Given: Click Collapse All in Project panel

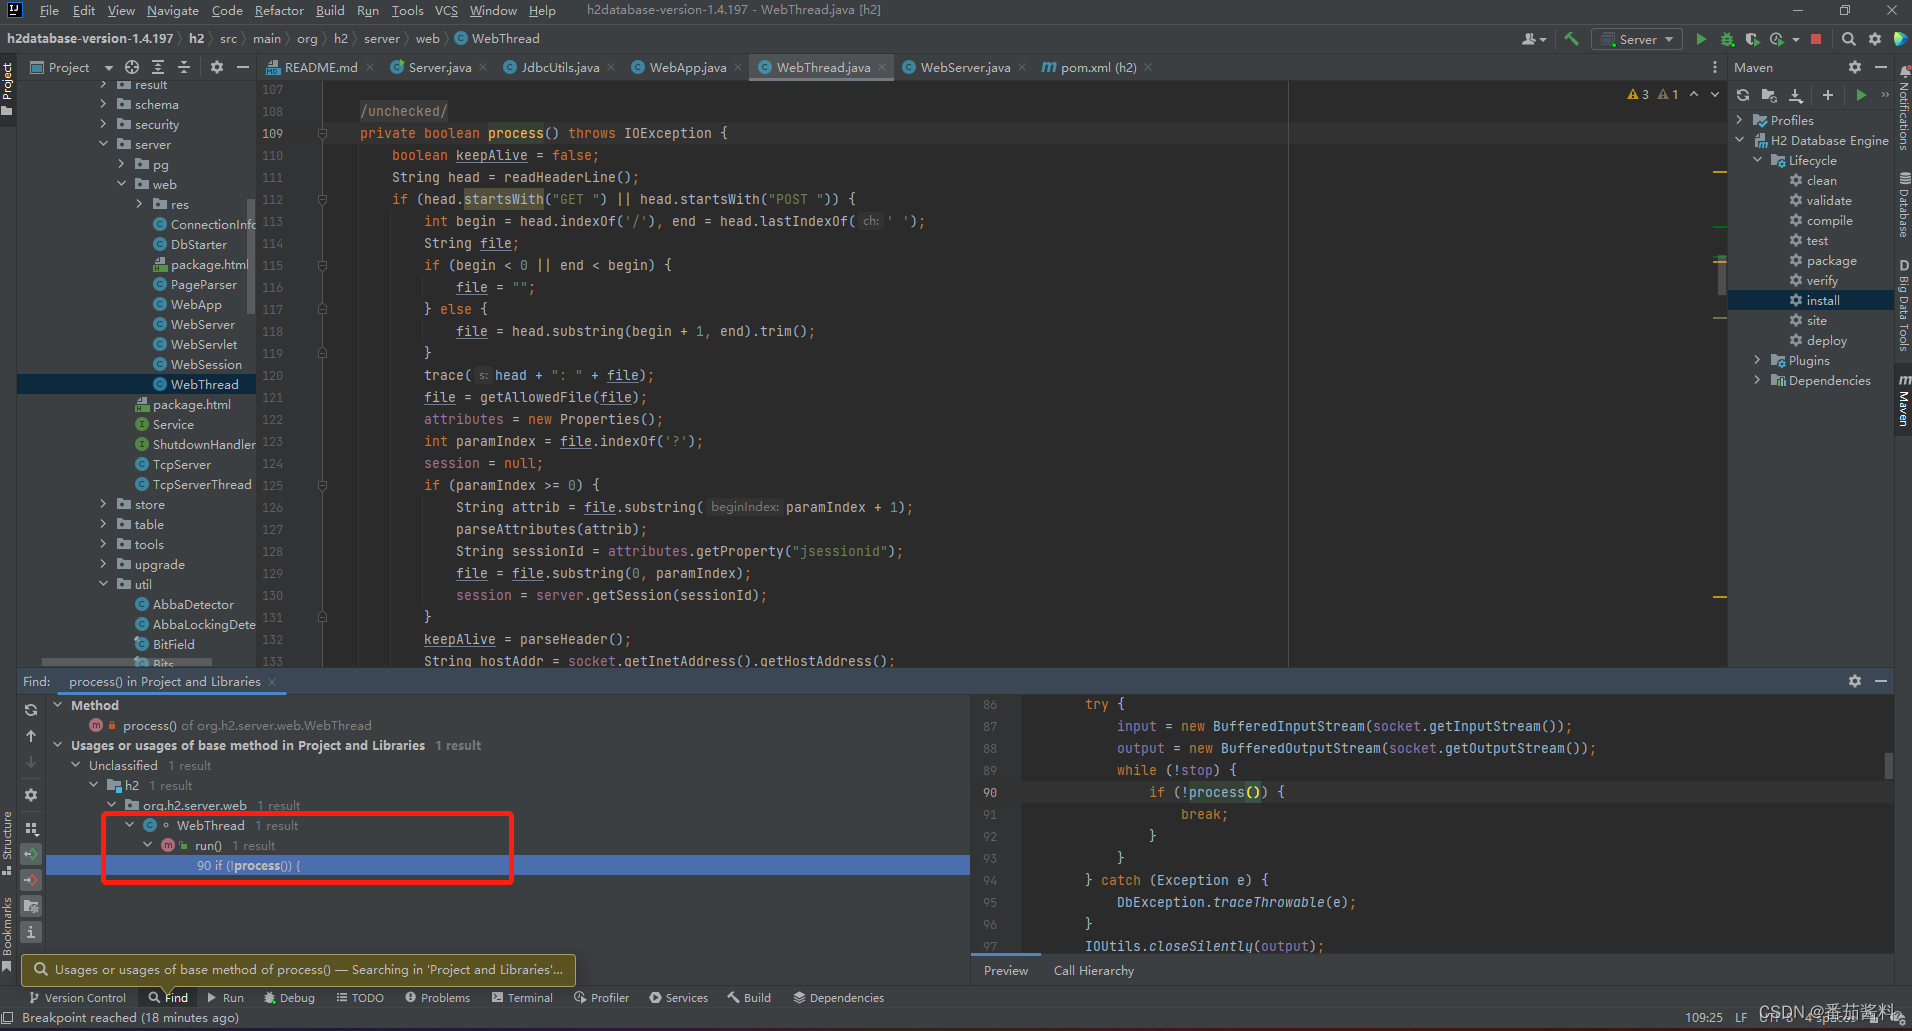Looking at the screenshot, I should pos(184,67).
